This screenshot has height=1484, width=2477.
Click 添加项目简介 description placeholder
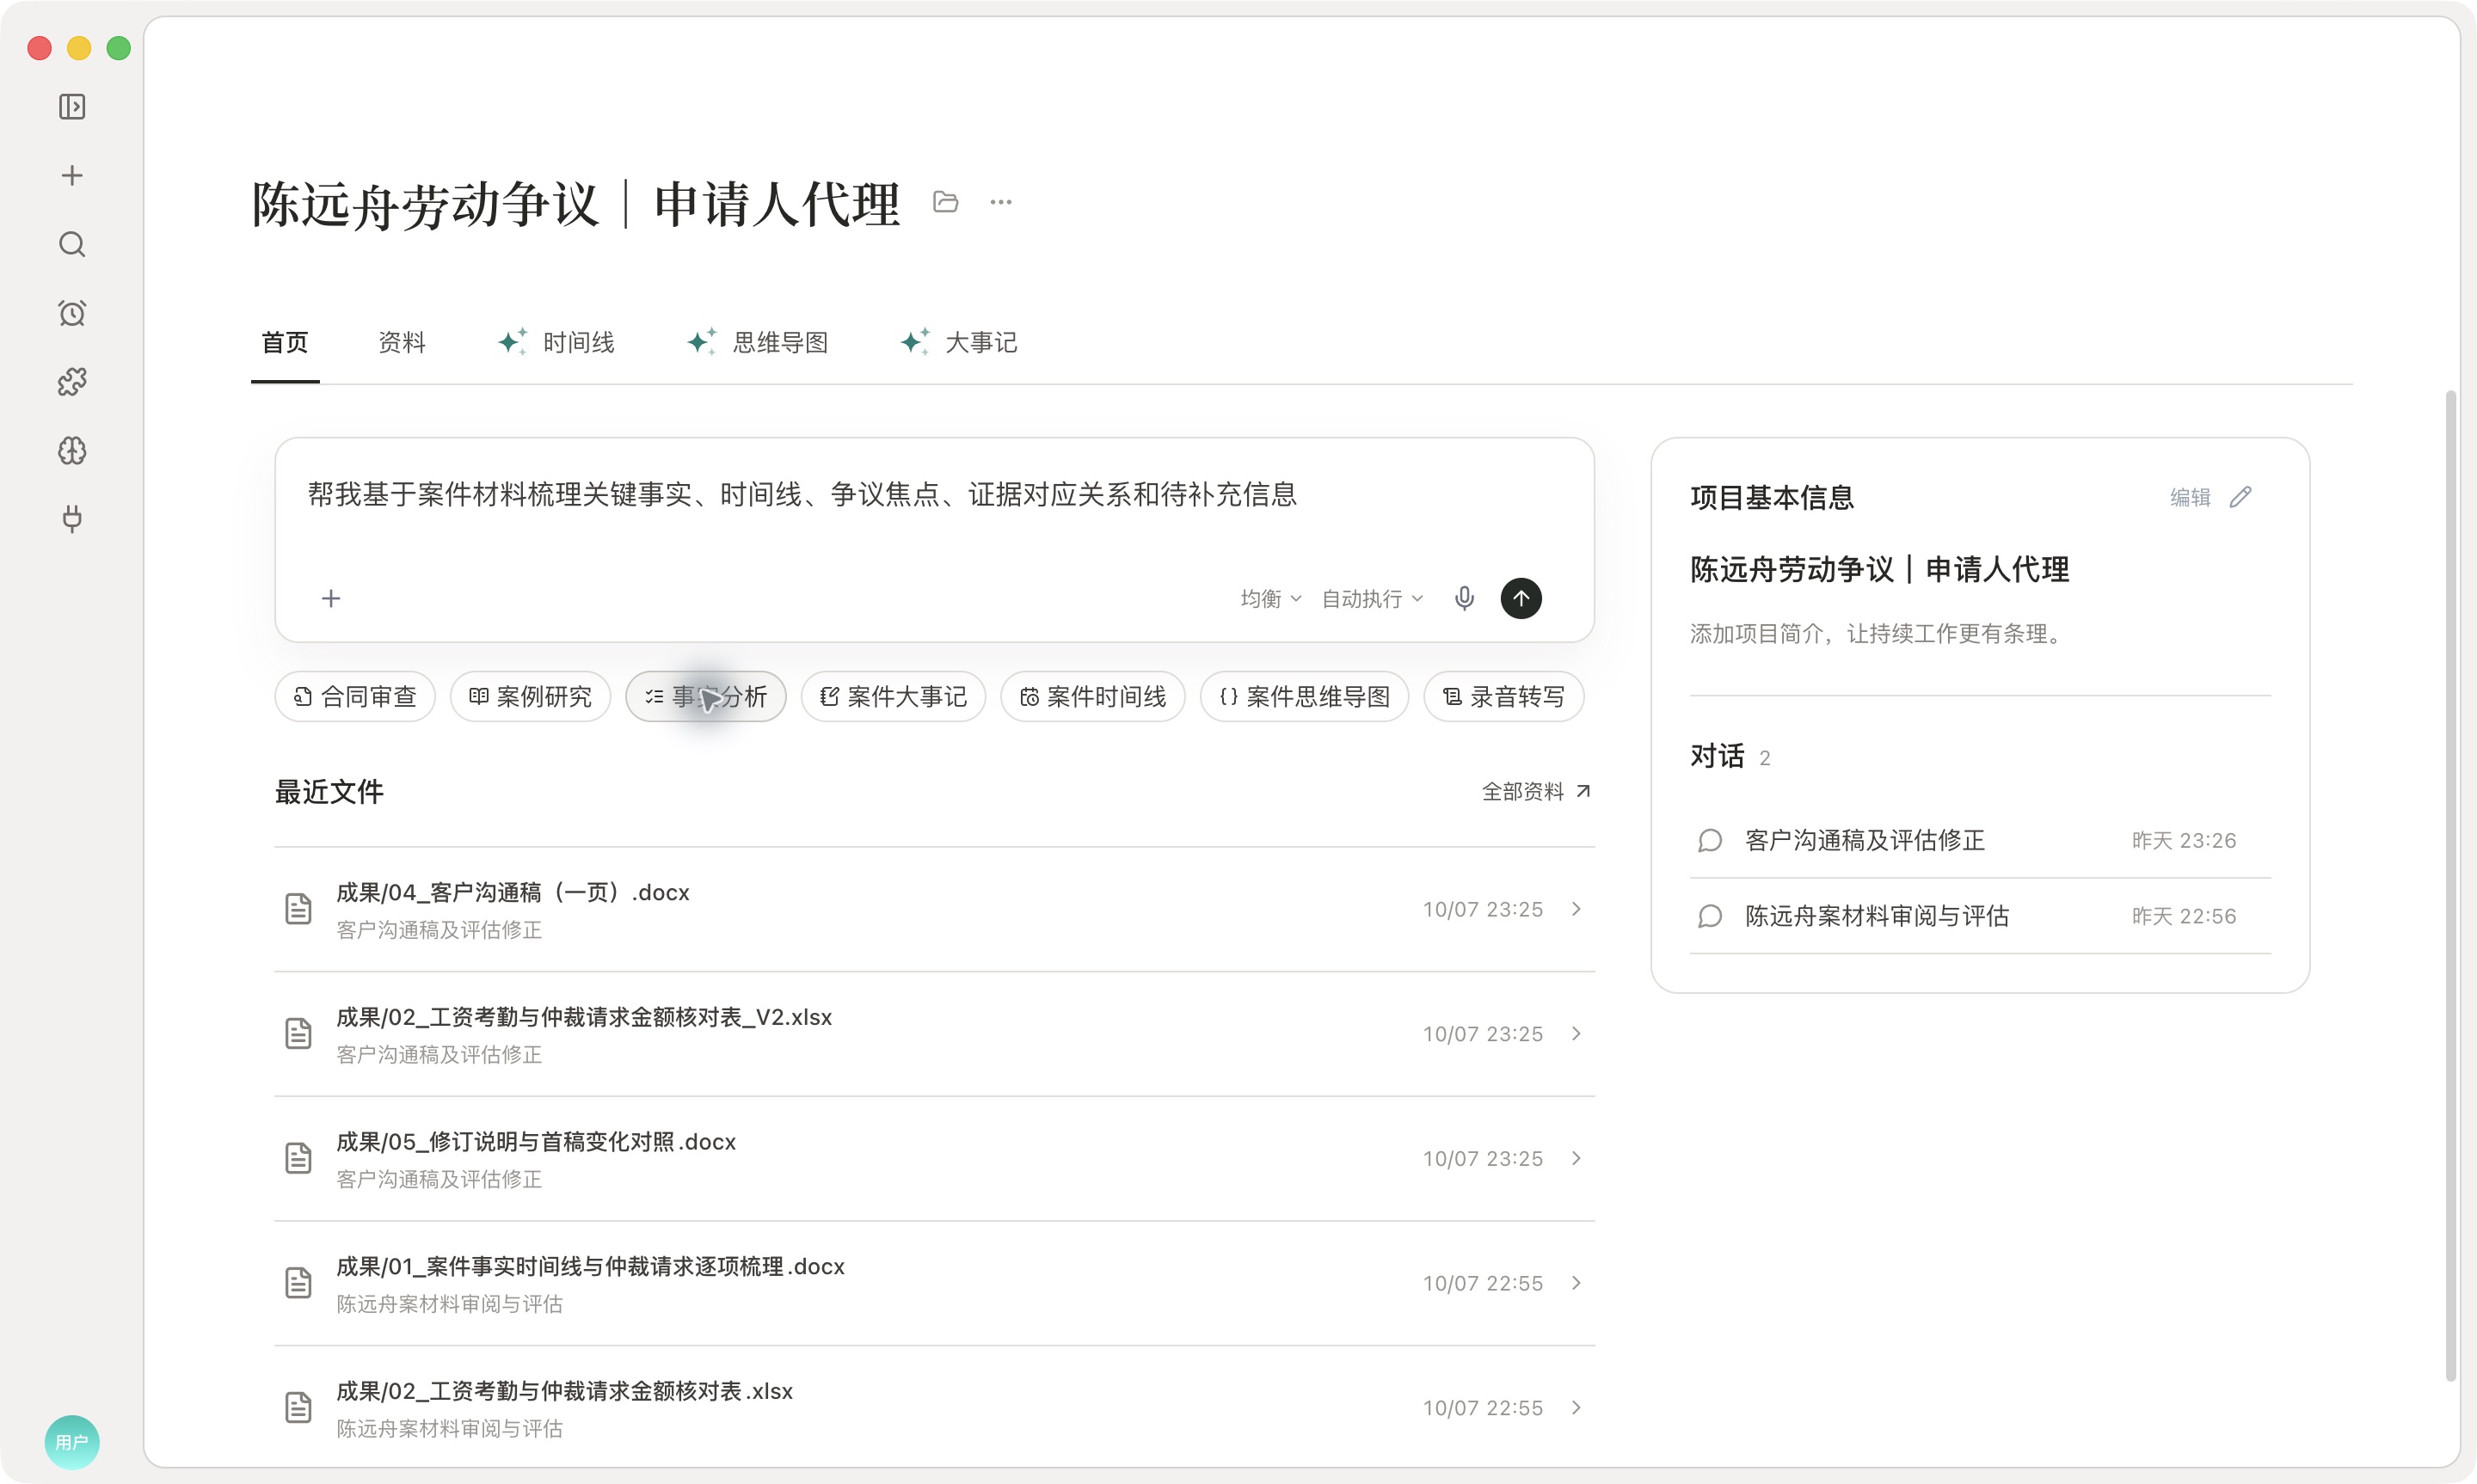1878,633
